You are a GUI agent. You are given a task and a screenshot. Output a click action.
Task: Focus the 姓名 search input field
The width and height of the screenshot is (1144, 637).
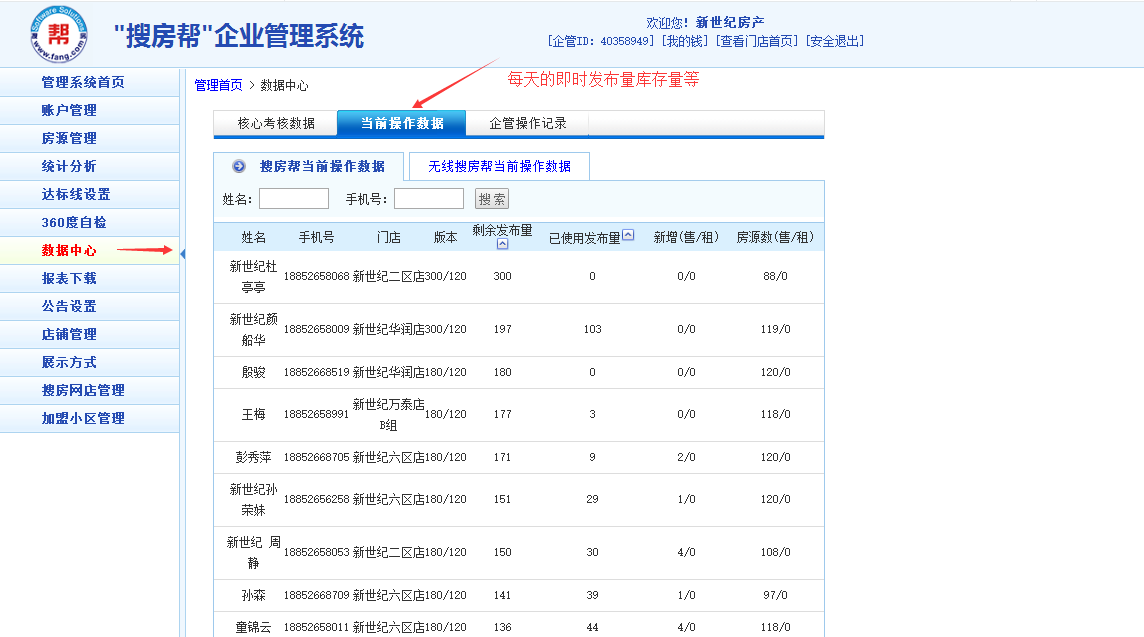(294, 198)
